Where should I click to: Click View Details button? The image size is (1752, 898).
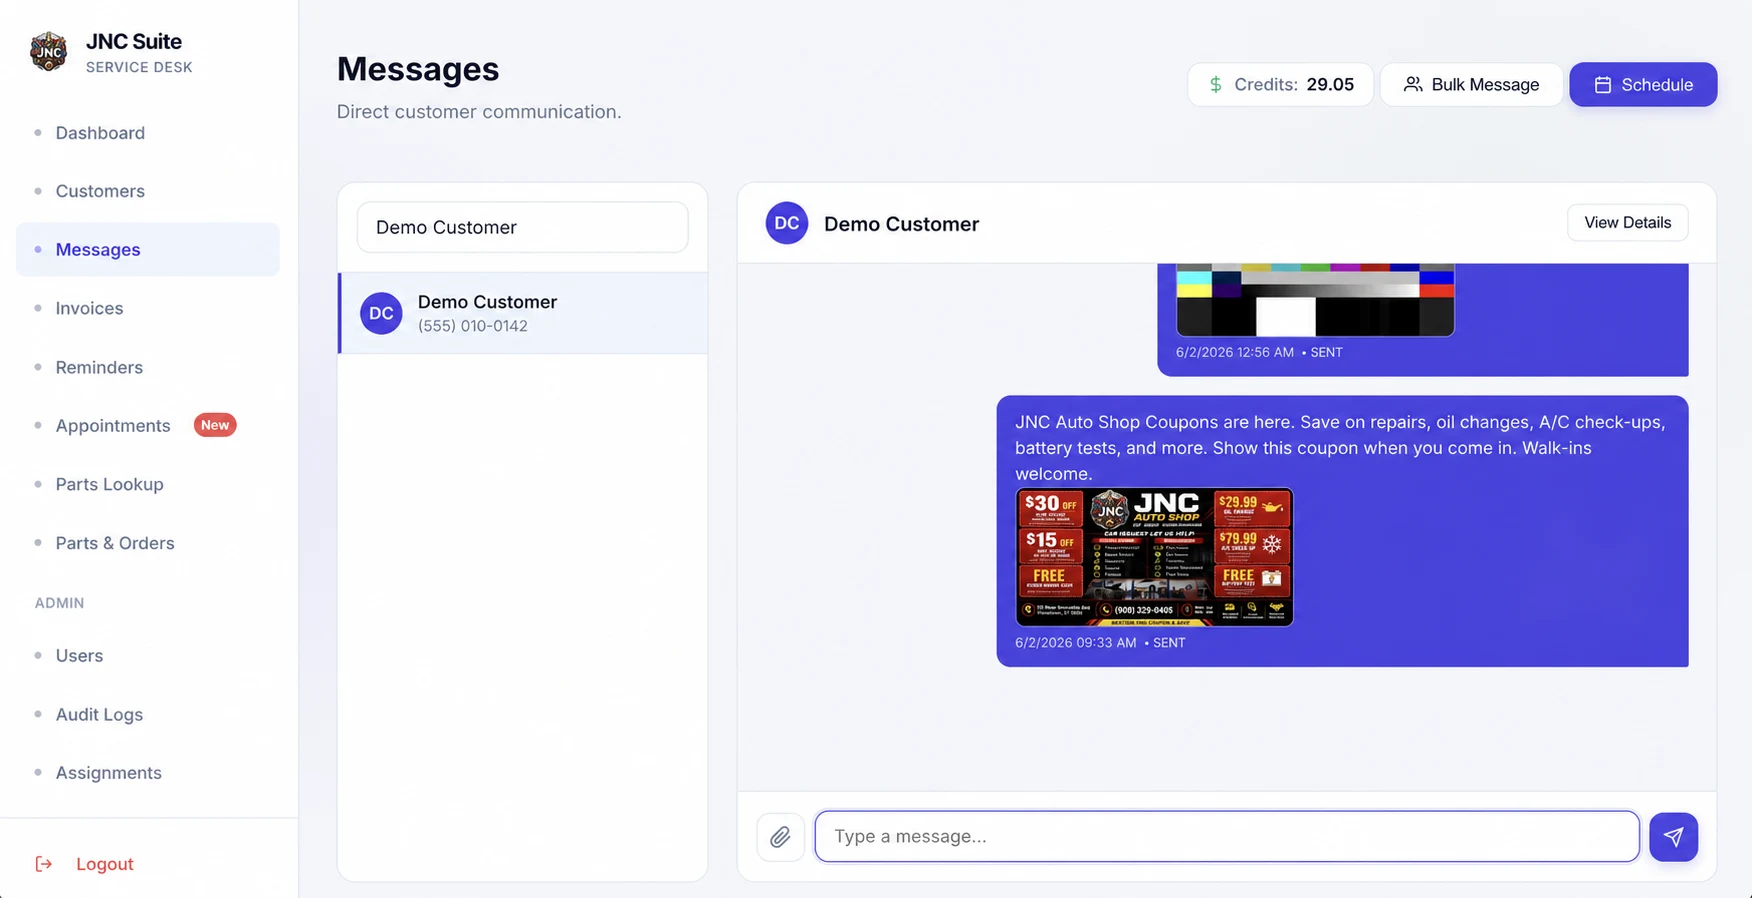[1627, 222]
